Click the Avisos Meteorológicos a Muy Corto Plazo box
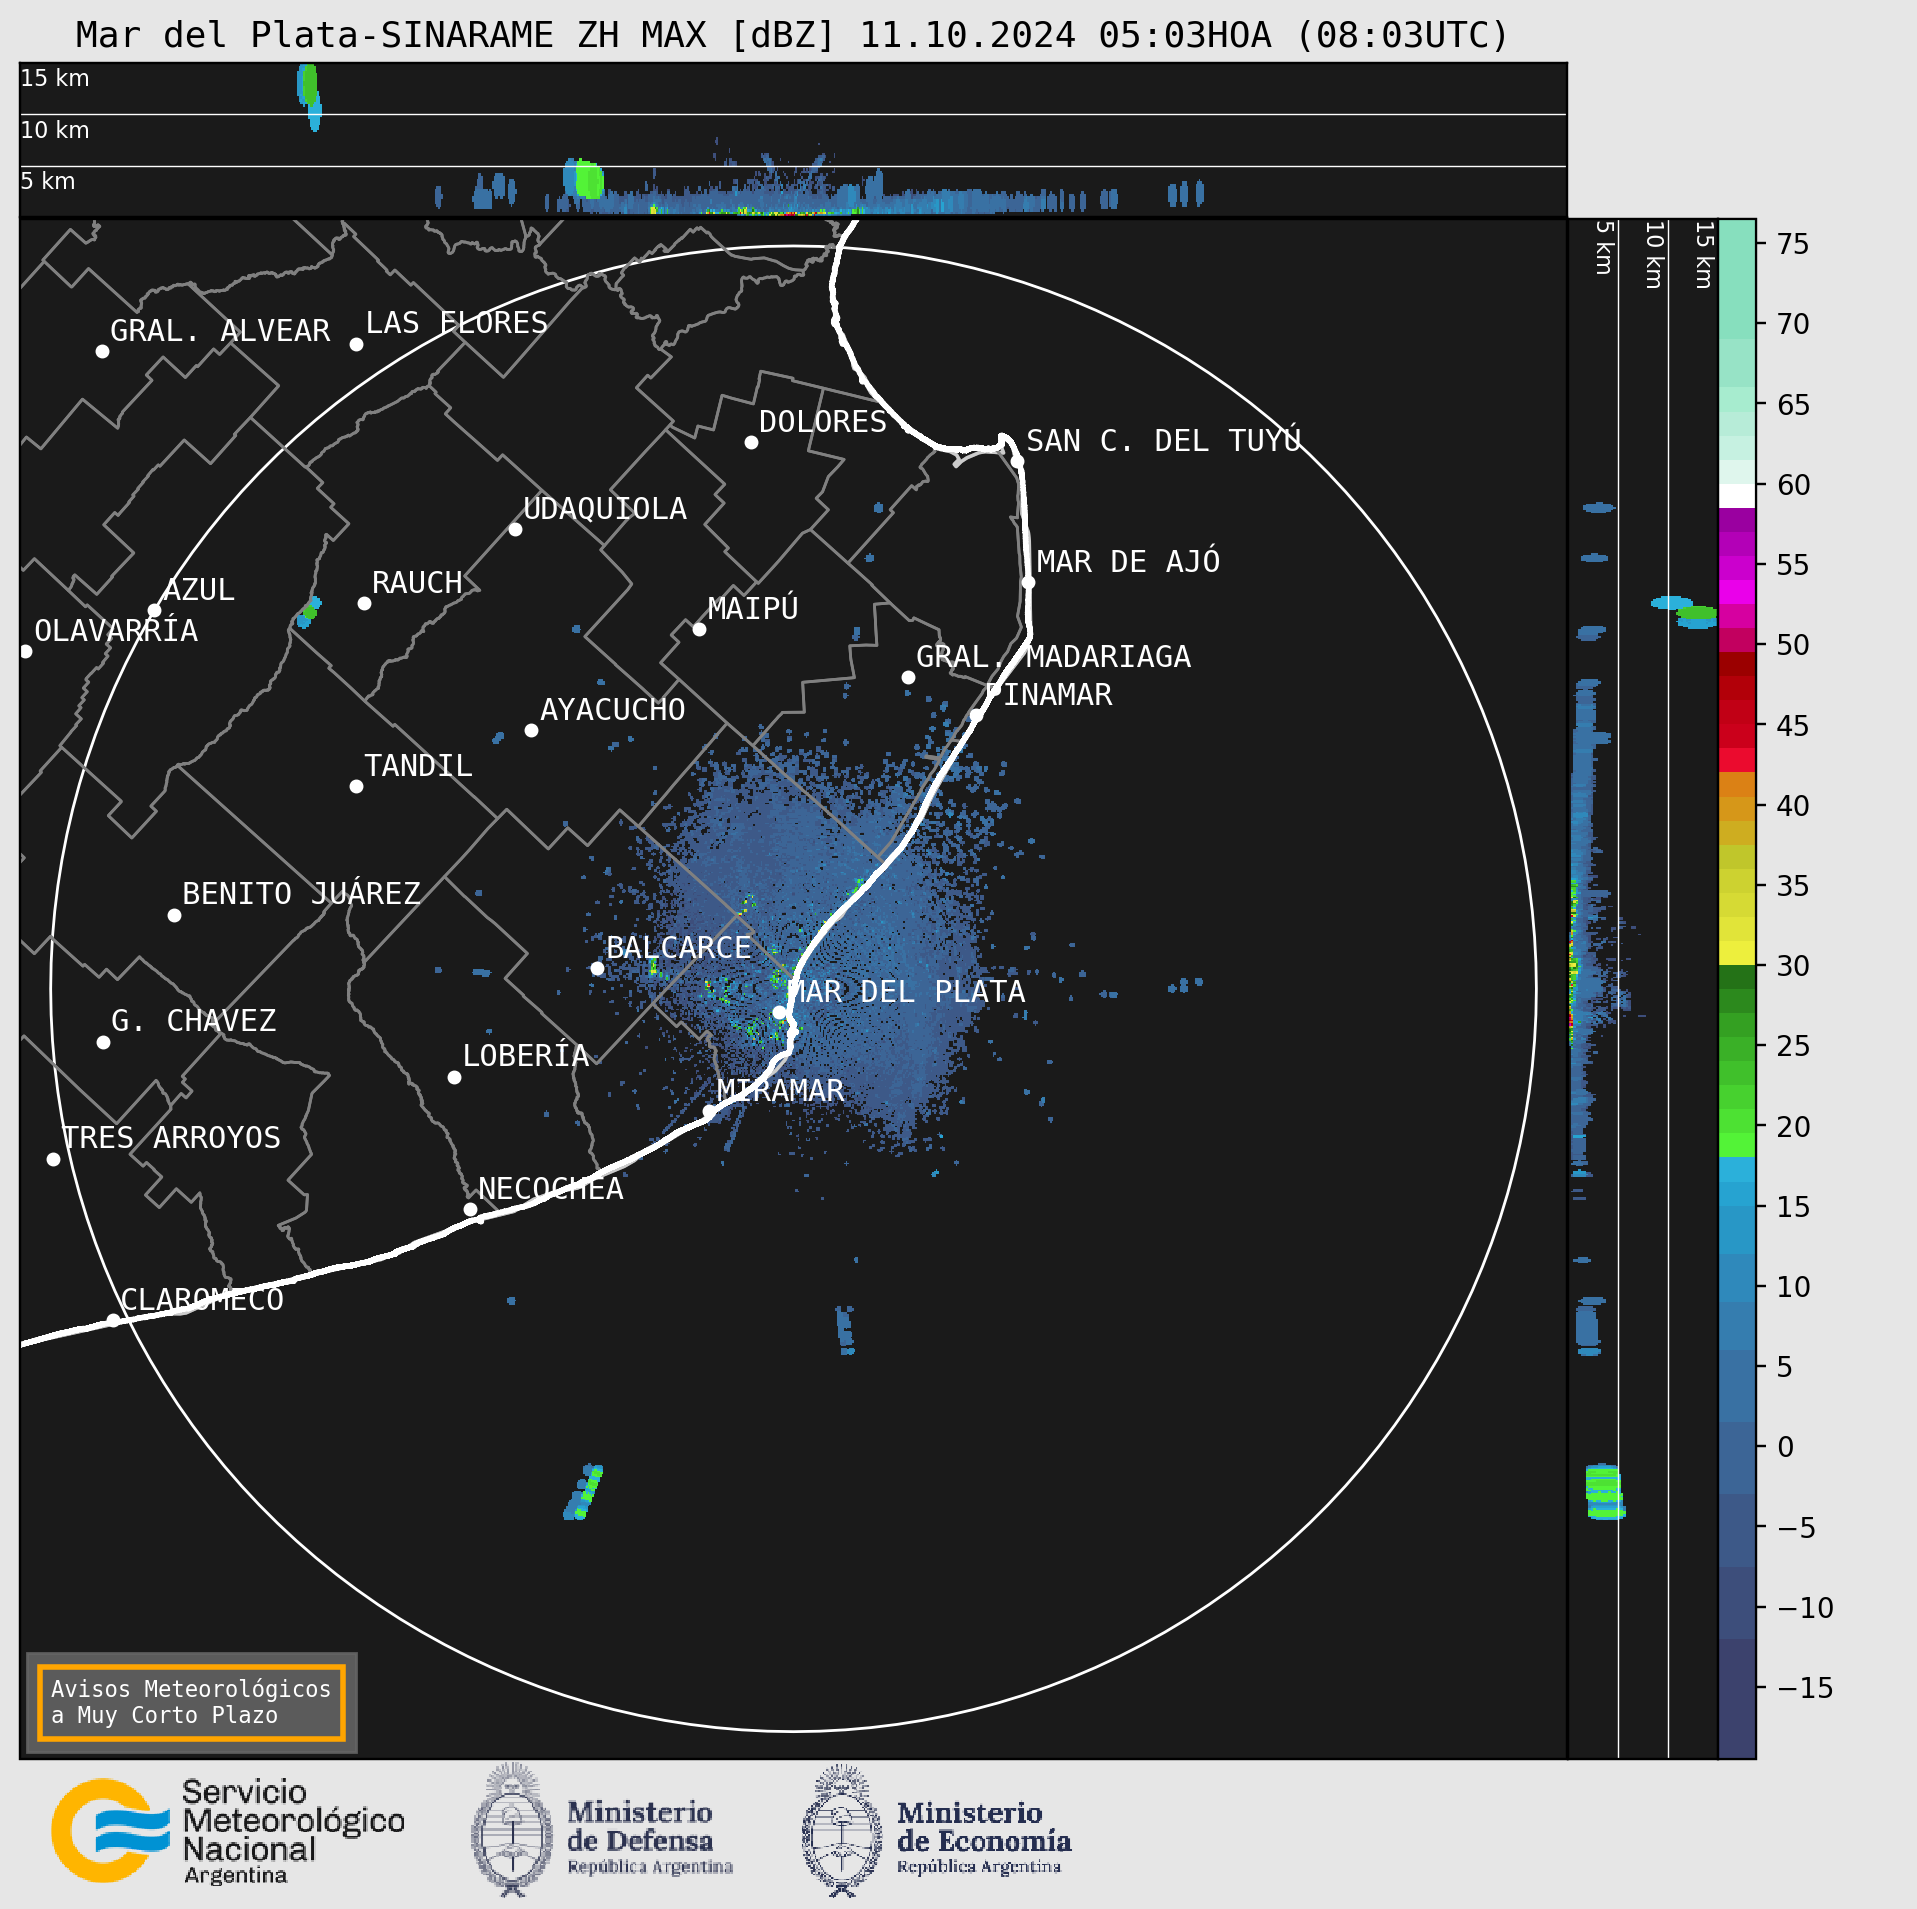 tap(191, 1702)
